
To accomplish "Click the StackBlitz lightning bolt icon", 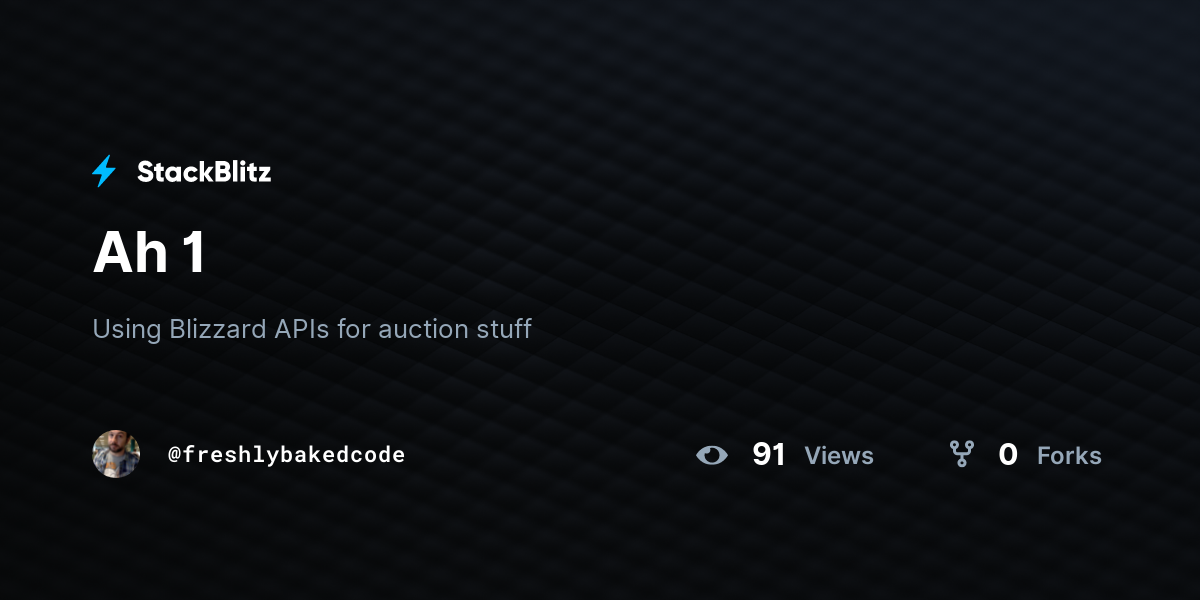I will coord(104,172).
